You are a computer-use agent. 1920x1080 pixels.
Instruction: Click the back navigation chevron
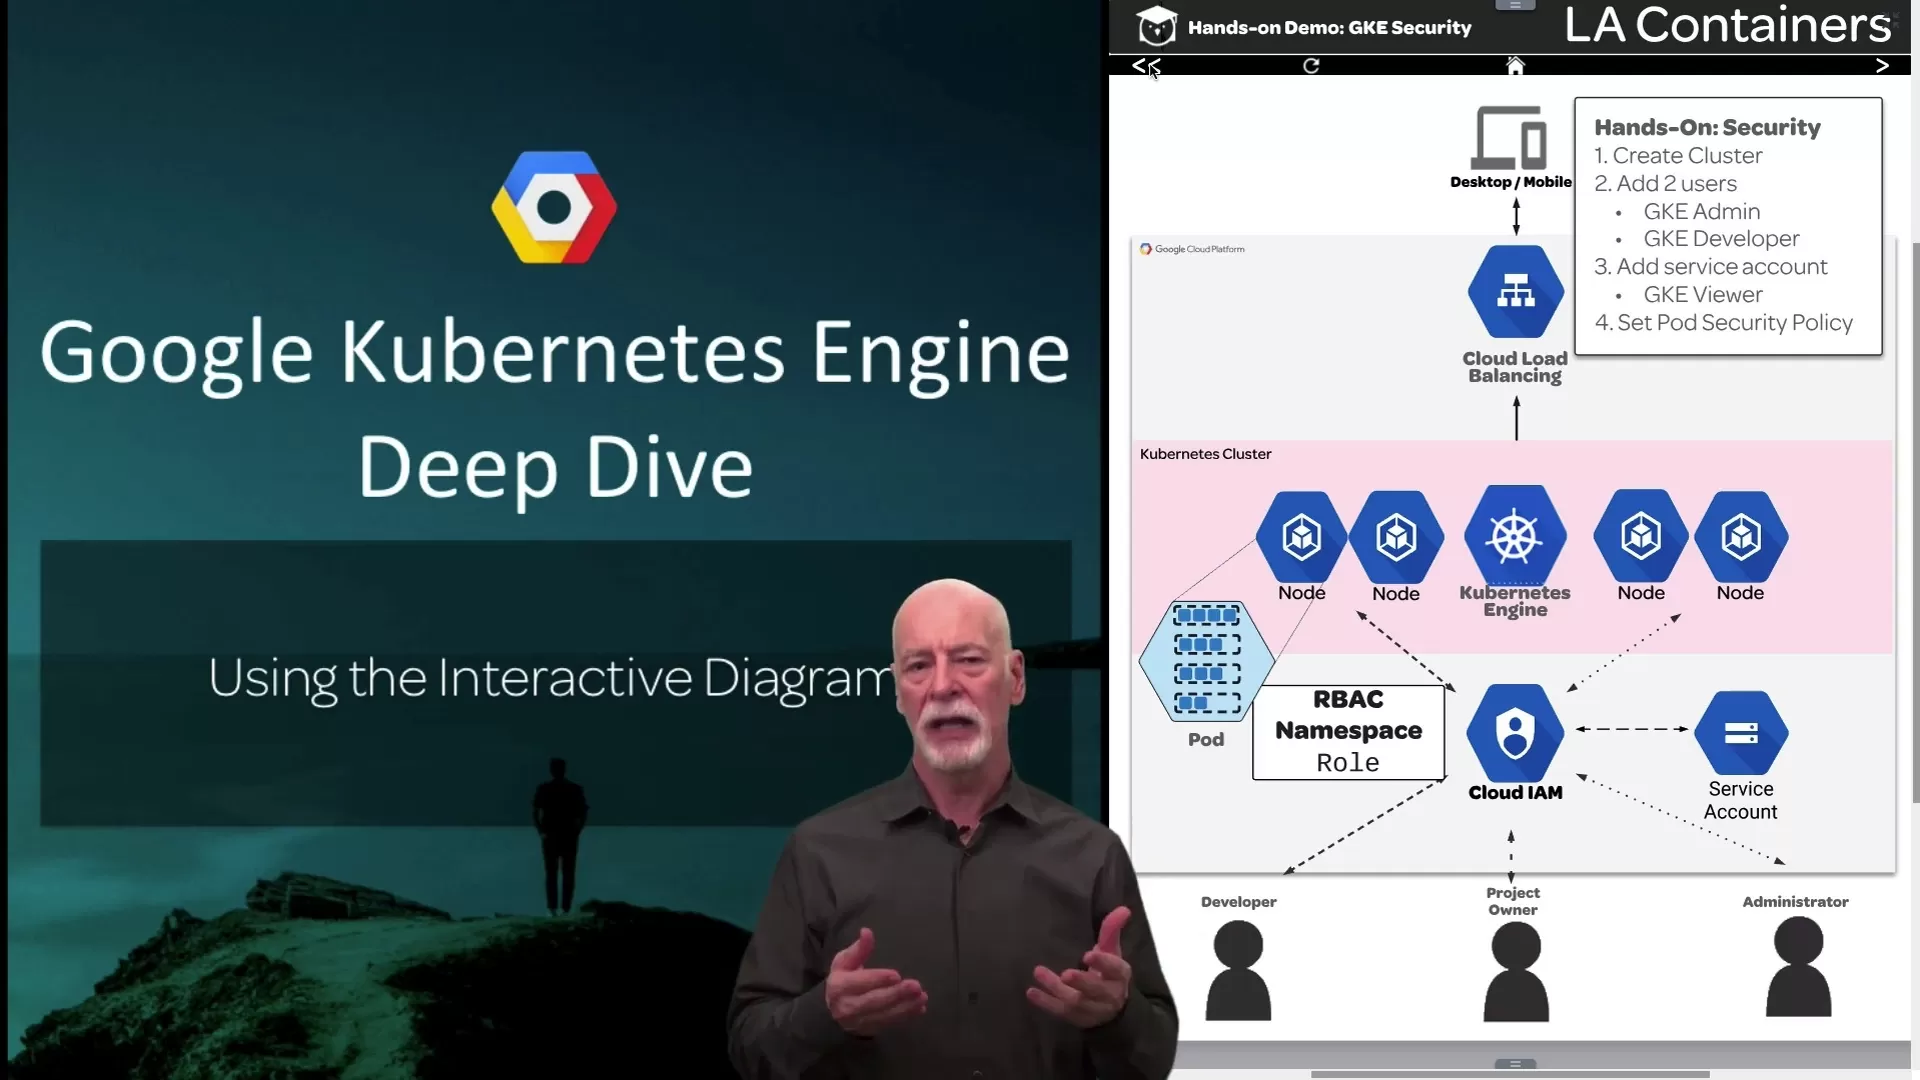click(1143, 65)
